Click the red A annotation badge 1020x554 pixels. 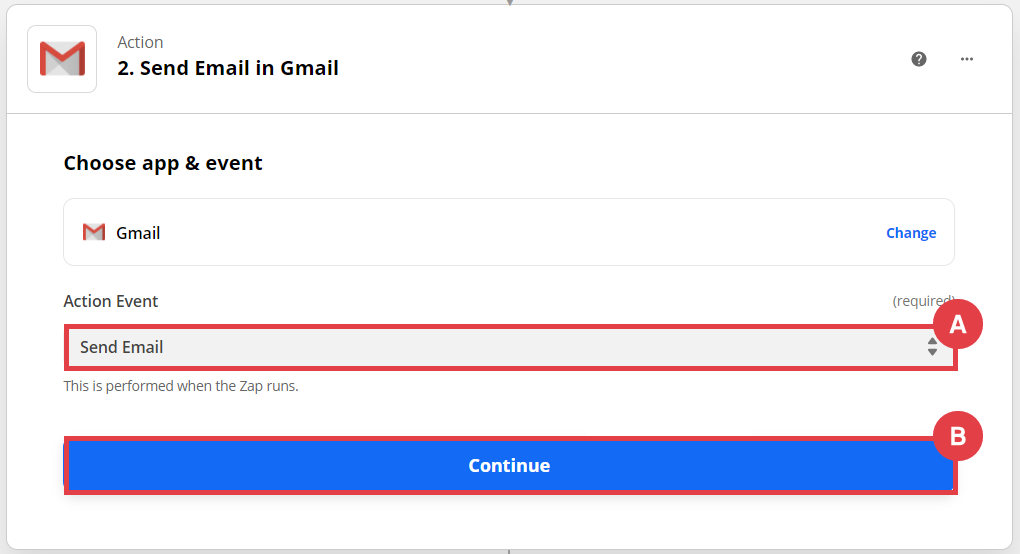[957, 324]
